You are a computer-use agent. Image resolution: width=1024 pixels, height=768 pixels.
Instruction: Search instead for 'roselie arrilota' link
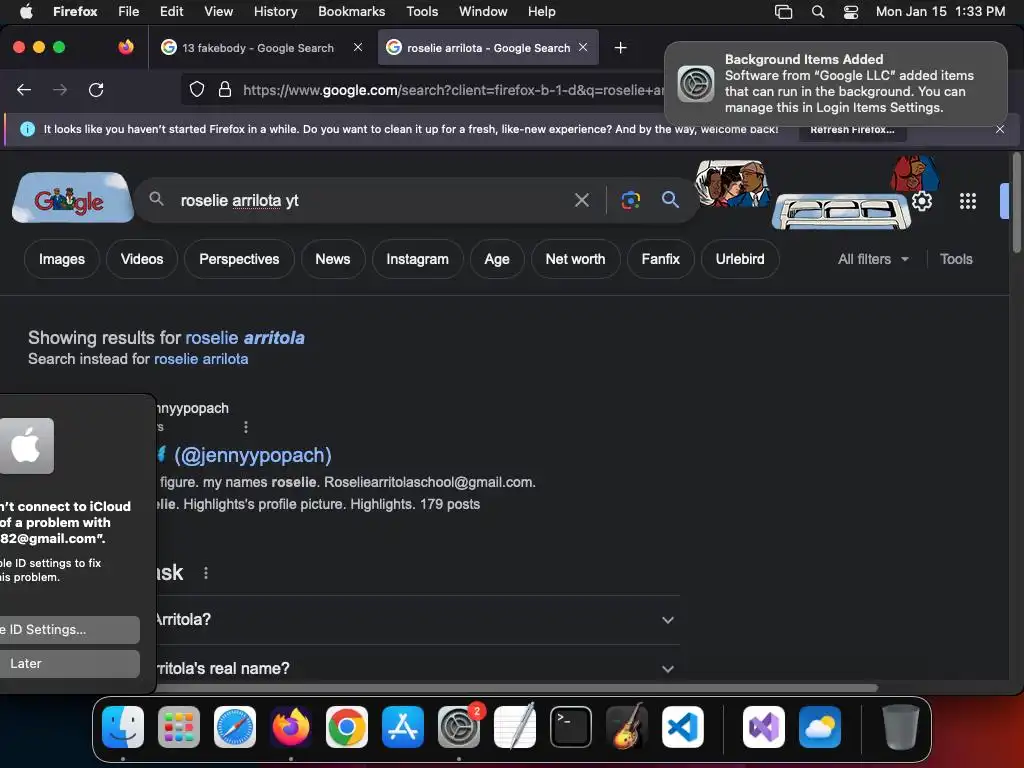coord(201,359)
